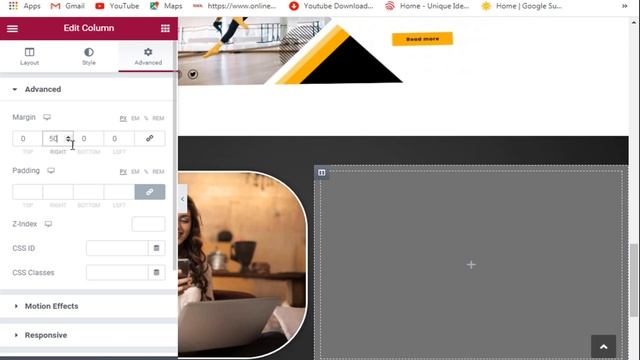Collapse the Elementor panel with arrow handle
The width and height of the screenshot is (640, 360).
[182, 199]
